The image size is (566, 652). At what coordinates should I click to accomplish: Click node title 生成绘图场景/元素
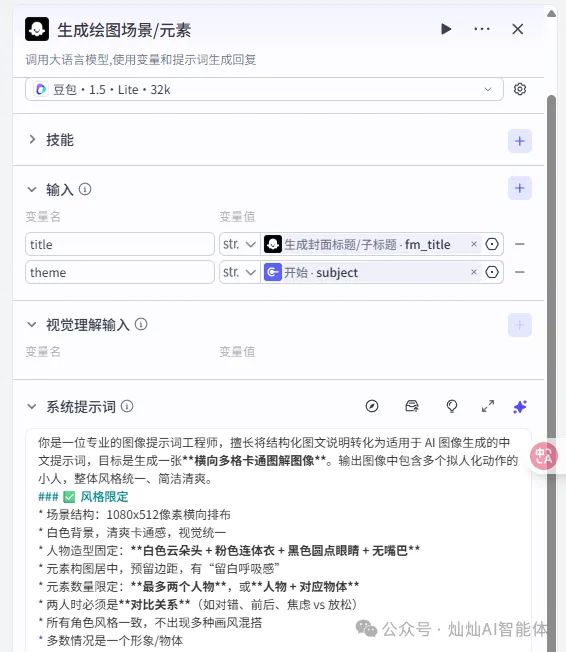click(x=124, y=30)
